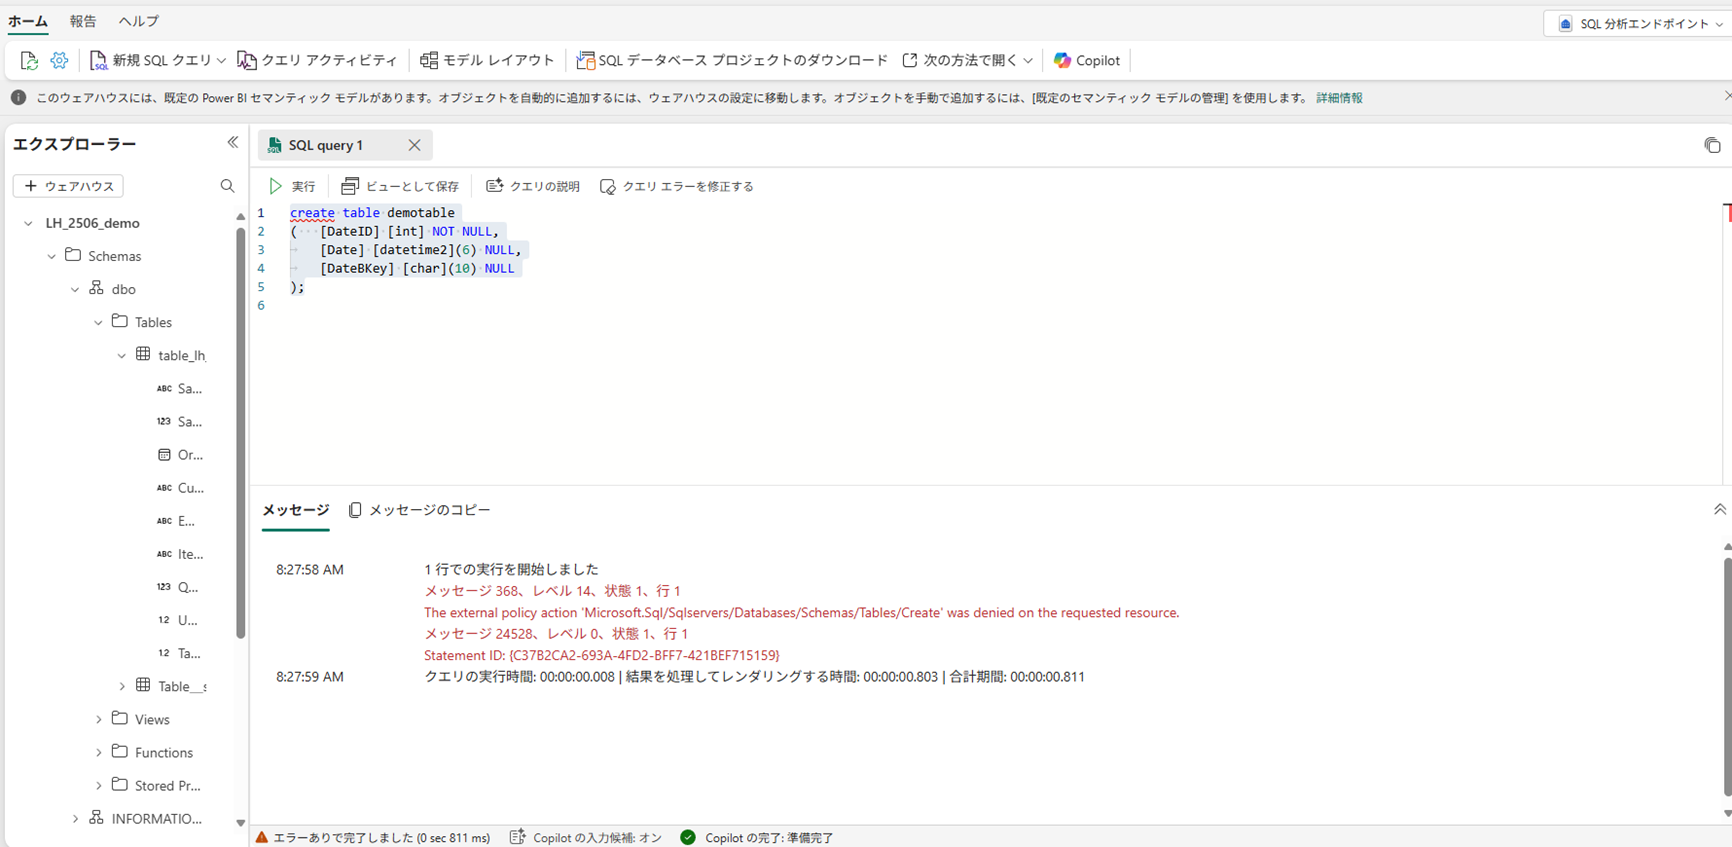Collapse the Tables folder
Screen dimensions: 1732x847
(x=98, y=323)
